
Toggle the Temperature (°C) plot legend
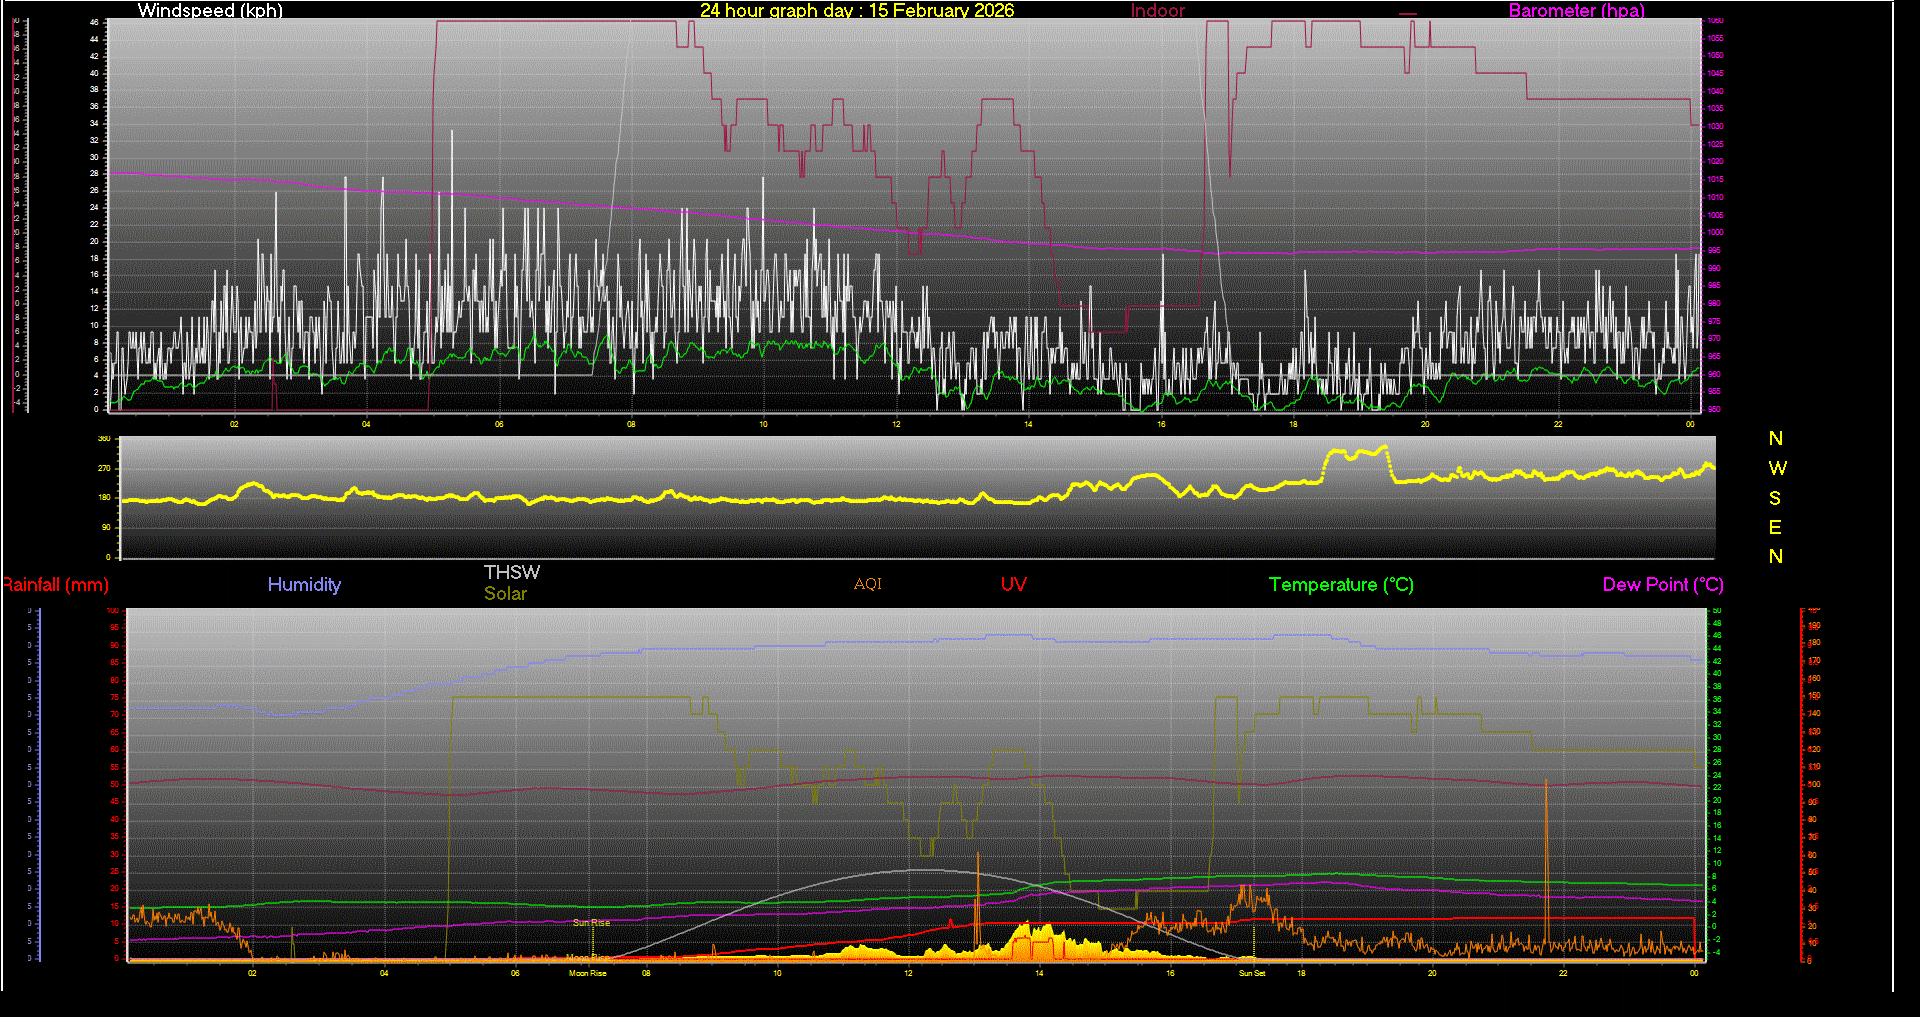pyautogui.click(x=1341, y=585)
